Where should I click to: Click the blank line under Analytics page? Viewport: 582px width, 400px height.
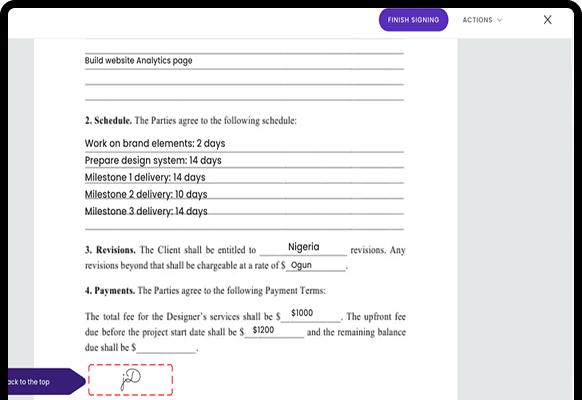point(244,79)
